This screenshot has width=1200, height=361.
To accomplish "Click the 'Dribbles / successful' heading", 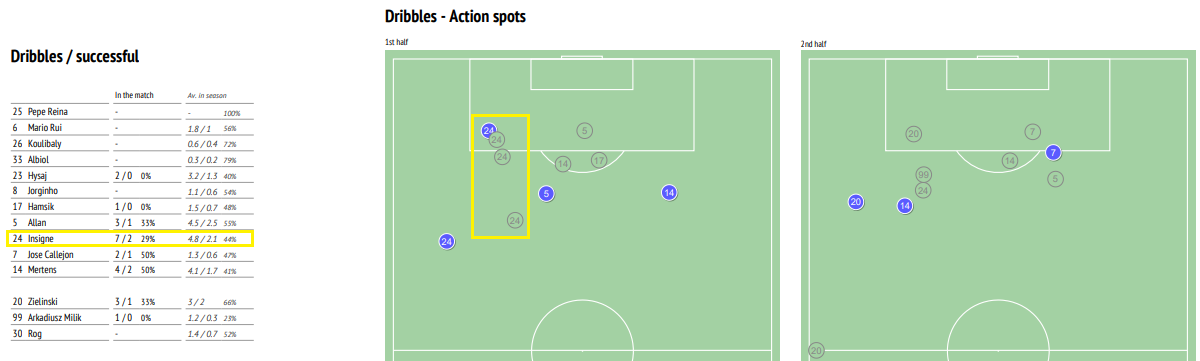I will (75, 57).
